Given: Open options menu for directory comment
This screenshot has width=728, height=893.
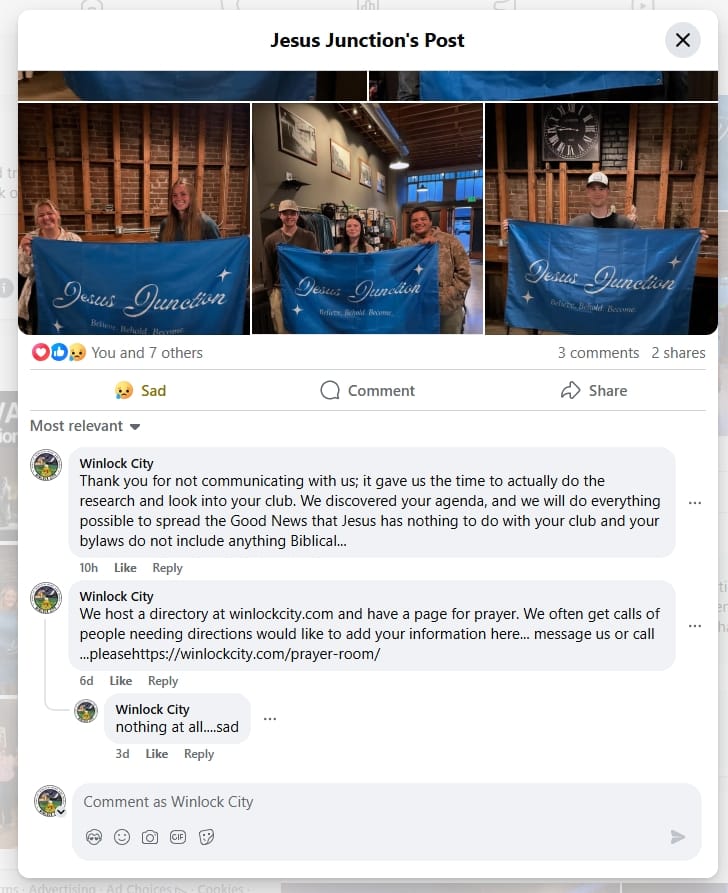Looking at the screenshot, I should pos(694,626).
